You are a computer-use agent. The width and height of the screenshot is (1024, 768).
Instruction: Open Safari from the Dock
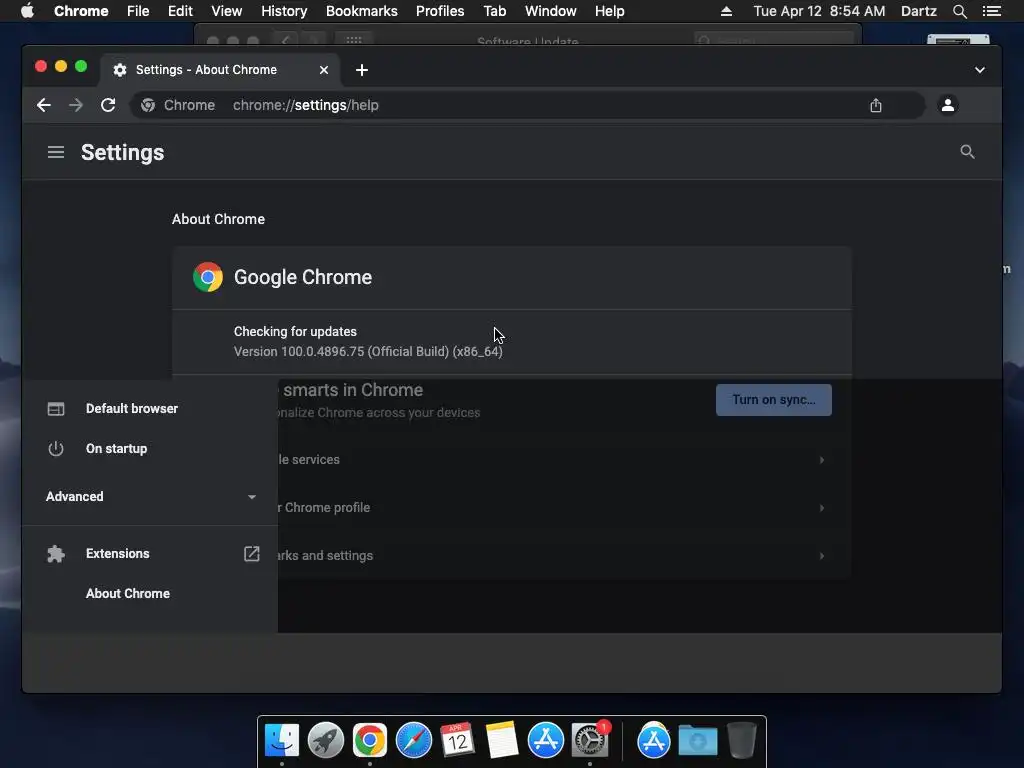pos(414,741)
